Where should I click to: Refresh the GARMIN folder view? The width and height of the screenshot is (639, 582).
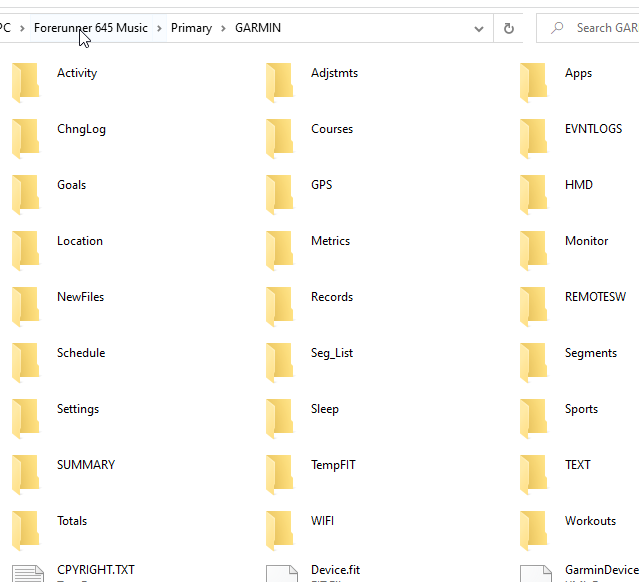click(x=509, y=29)
